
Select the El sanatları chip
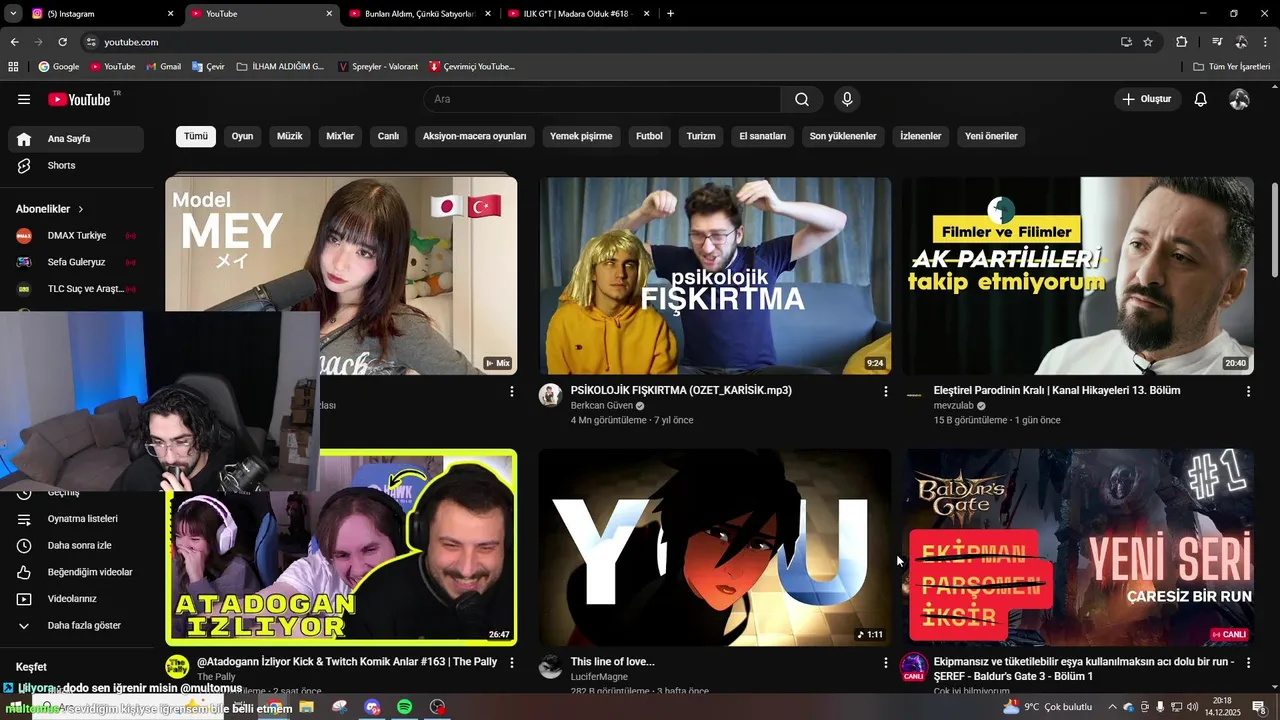click(763, 136)
